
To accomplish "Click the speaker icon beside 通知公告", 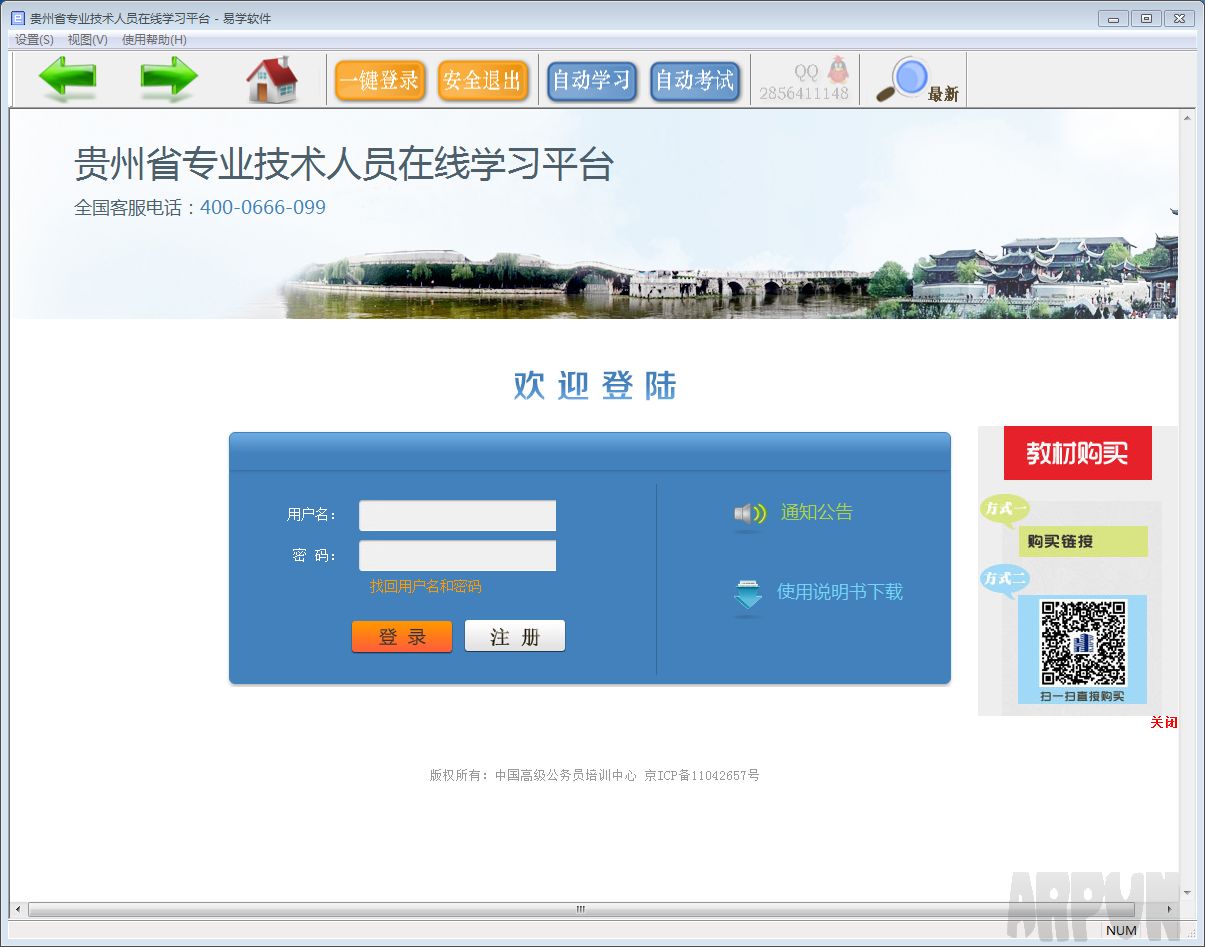I will pos(748,511).
